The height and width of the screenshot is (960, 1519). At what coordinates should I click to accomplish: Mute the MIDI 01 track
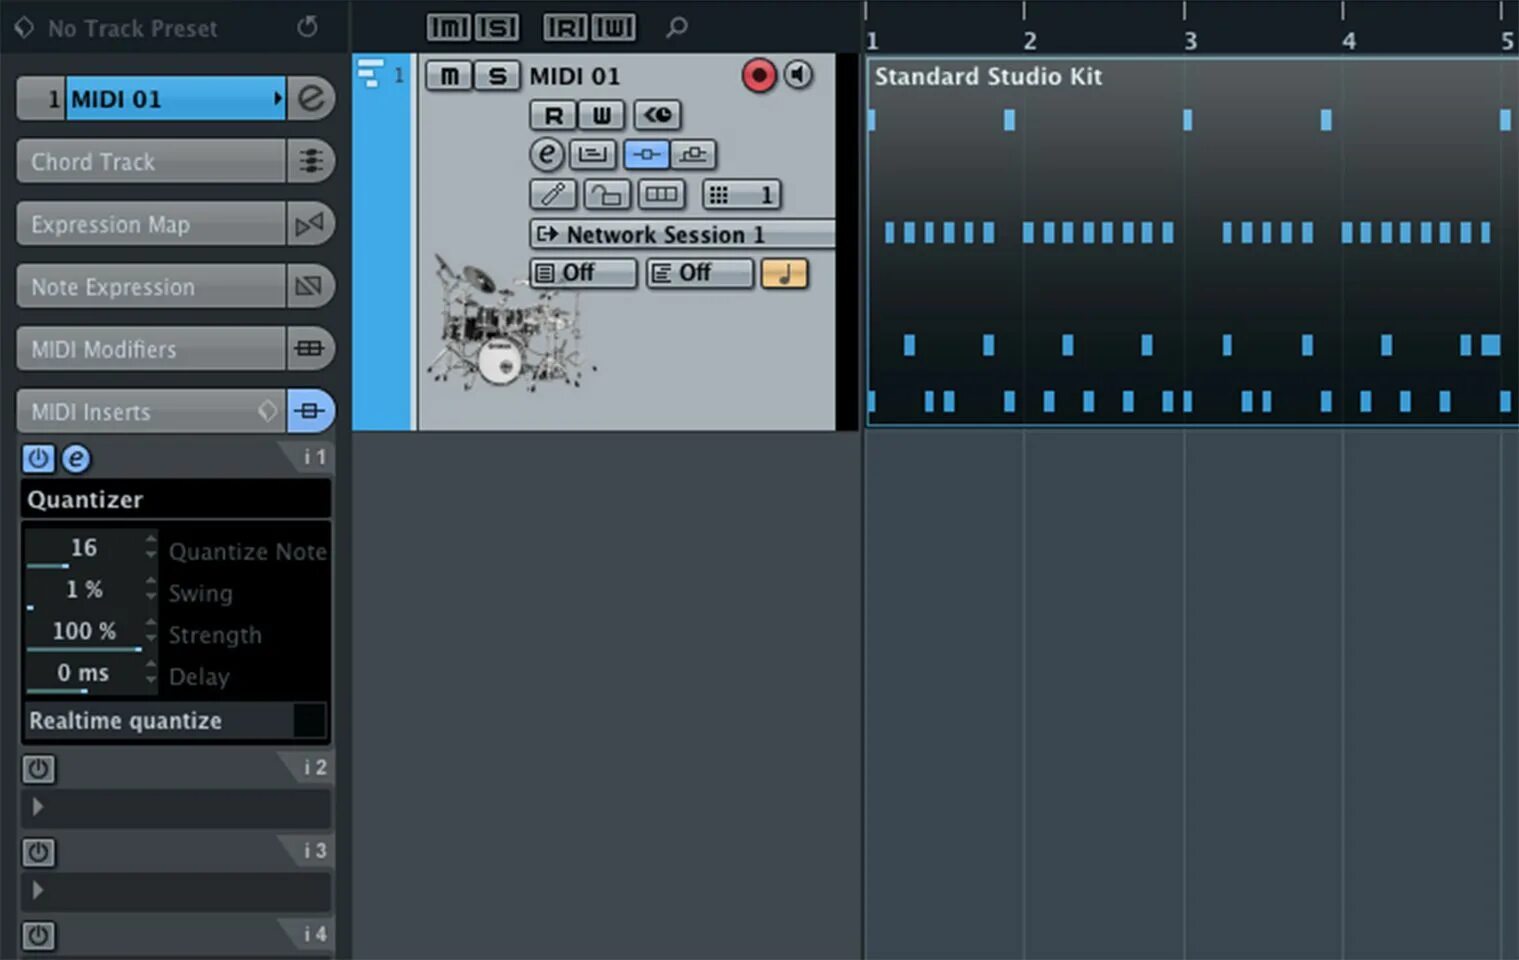click(x=448, y=75)
